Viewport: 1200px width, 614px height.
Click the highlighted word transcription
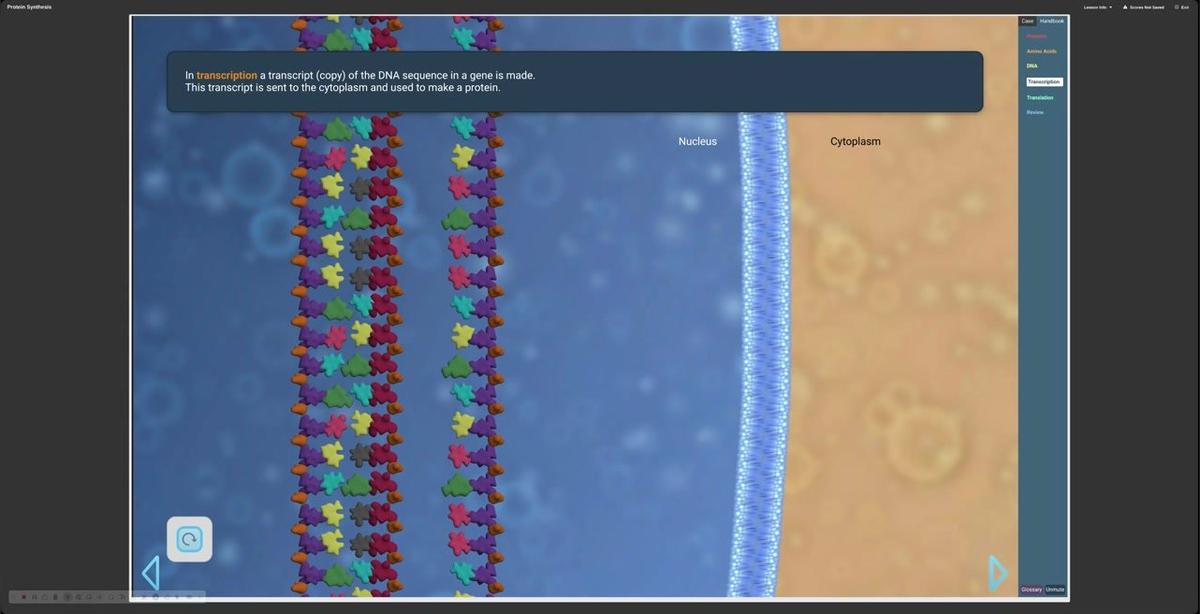227,75
